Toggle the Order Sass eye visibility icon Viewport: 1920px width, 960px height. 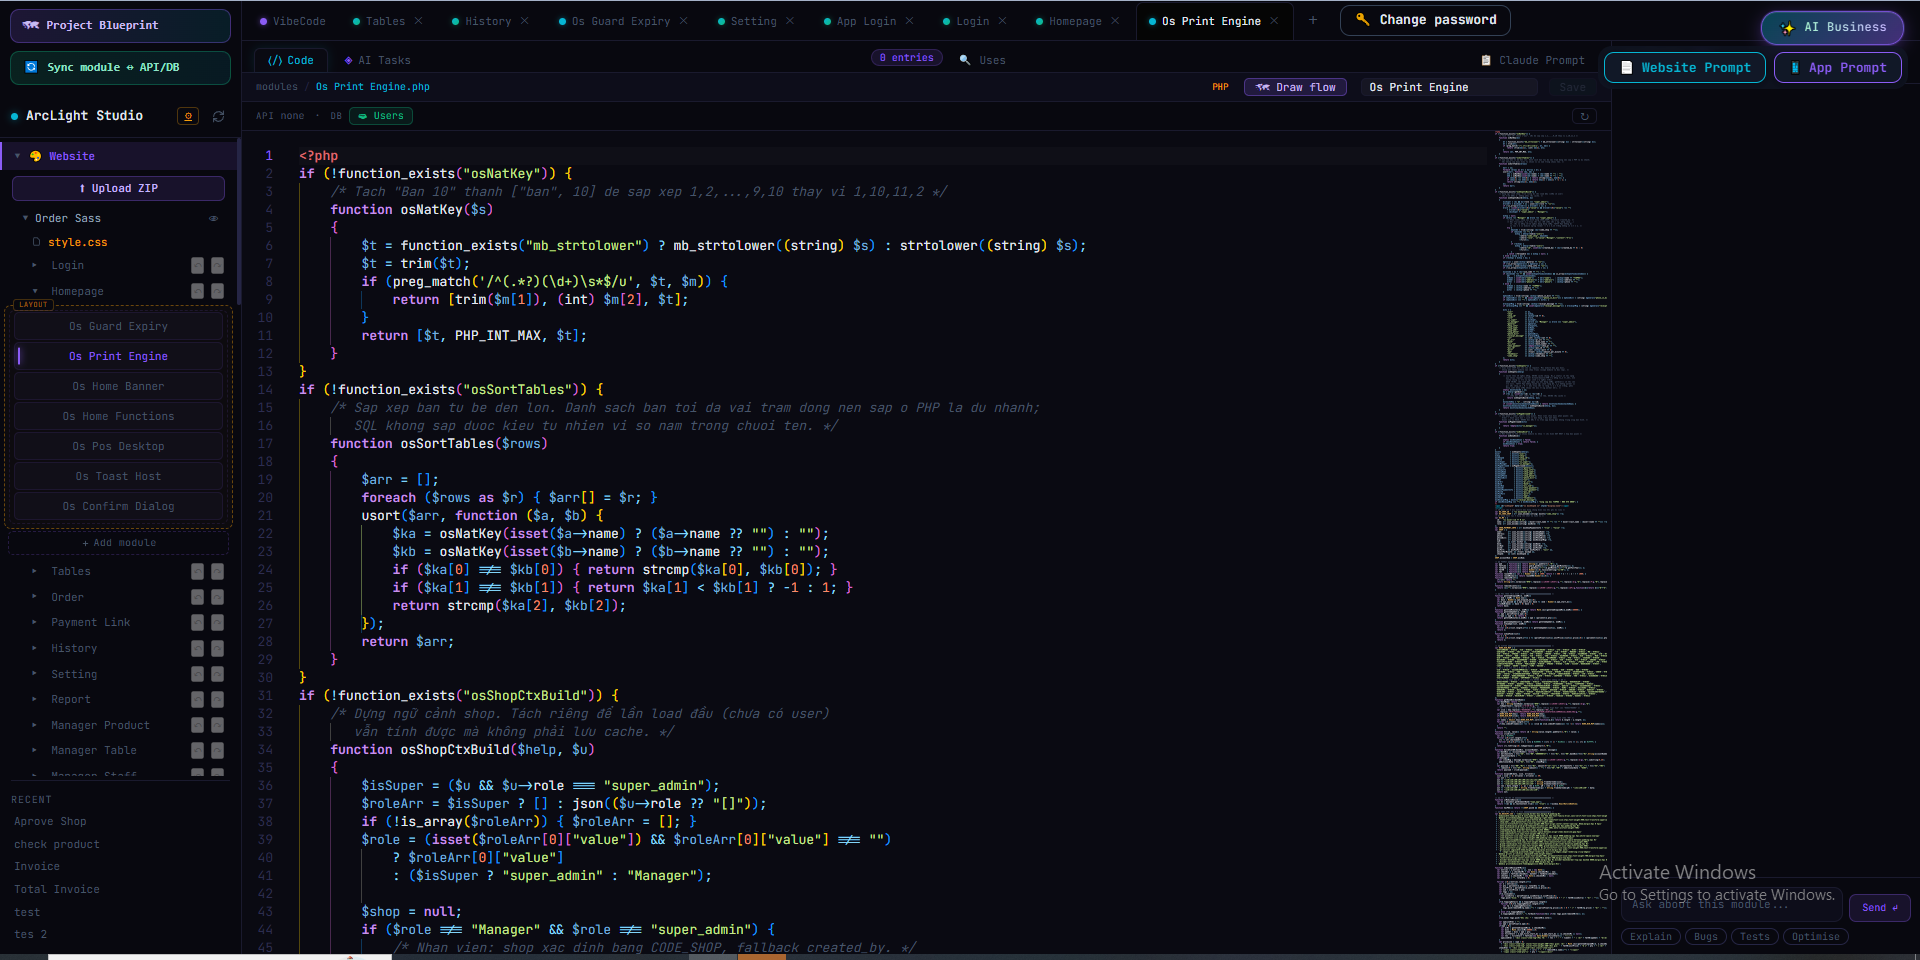point(213,218)
